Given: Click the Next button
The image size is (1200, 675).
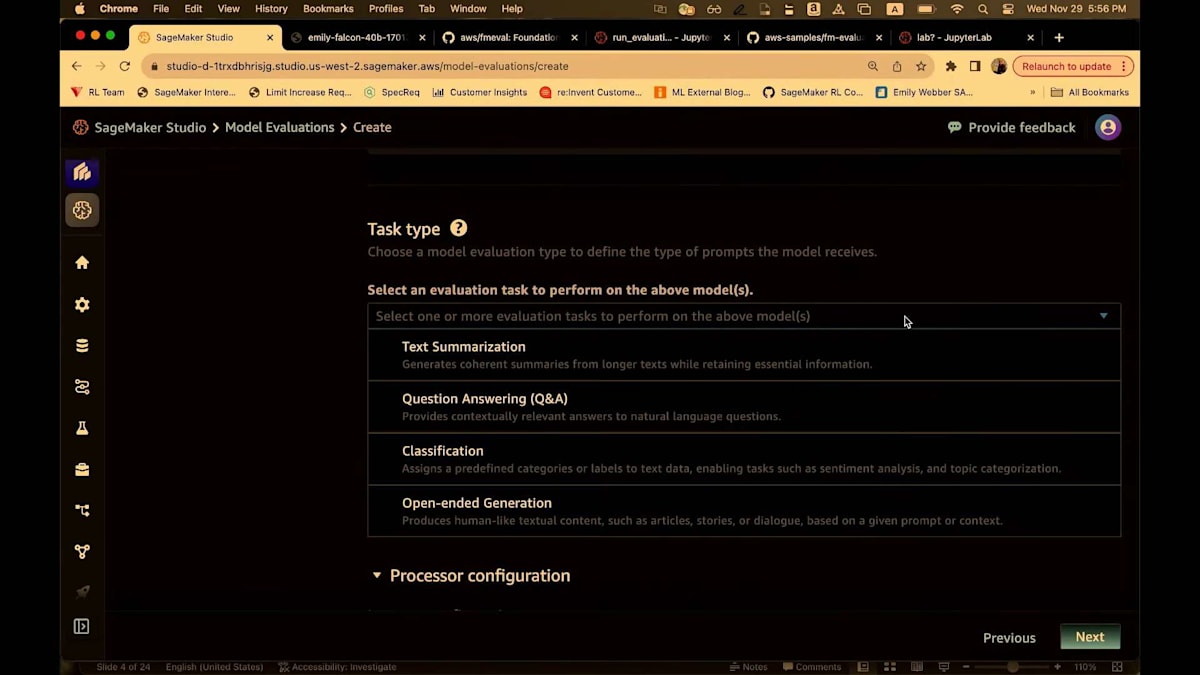Looking at the screenshot, I should pyautogui.click(x=1090, y=637).
